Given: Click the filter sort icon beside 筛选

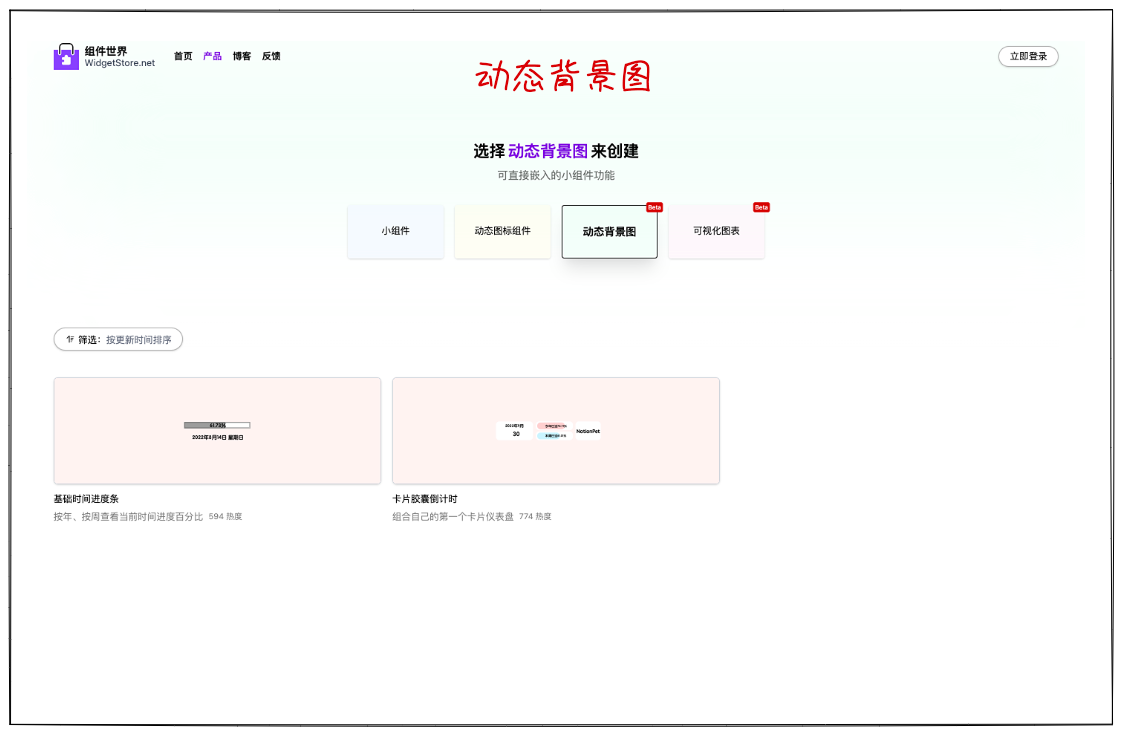Looking at the screenshot, I should 70,340.
